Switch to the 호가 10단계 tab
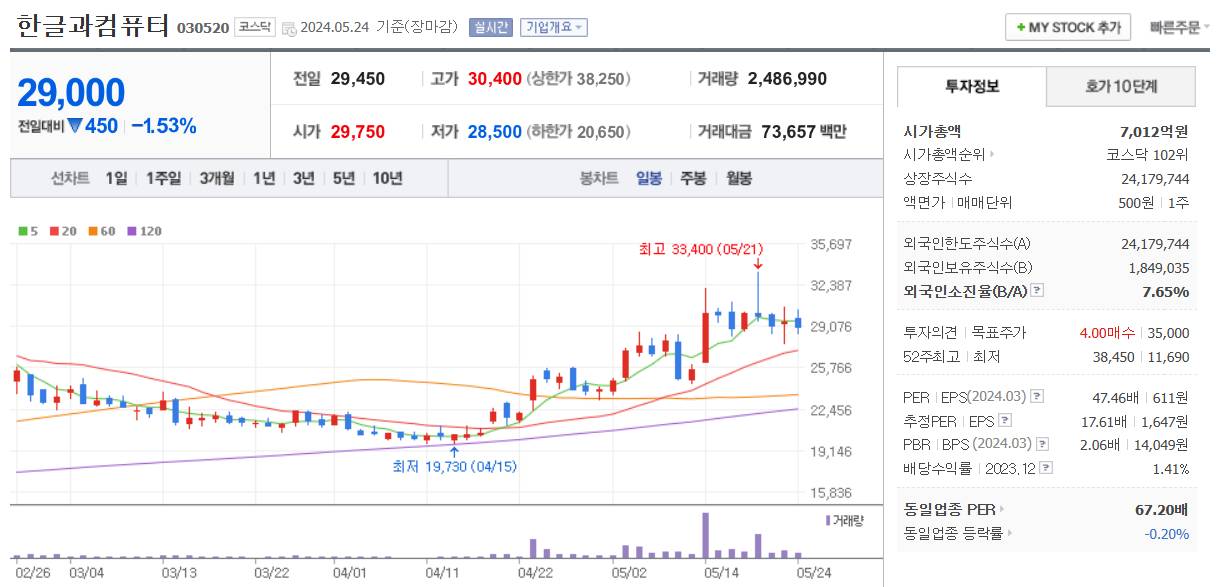Image resolution: width=1223 pixels, height=587 pixels. click(x=1122, y=86)
